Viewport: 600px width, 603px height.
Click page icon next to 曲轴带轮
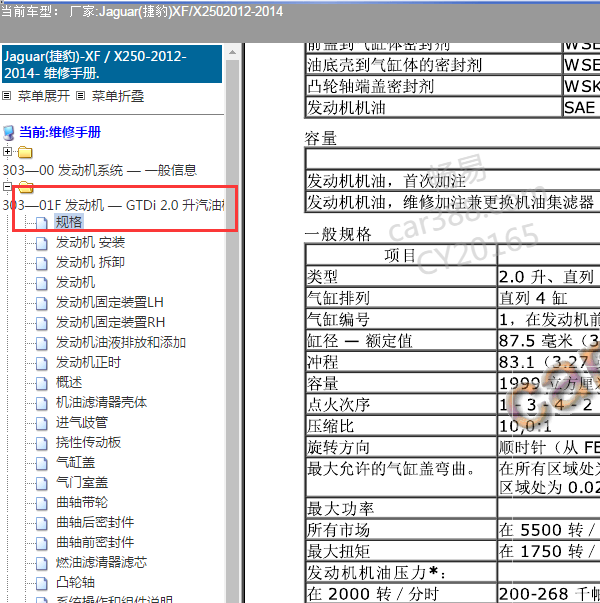(42, 503)
